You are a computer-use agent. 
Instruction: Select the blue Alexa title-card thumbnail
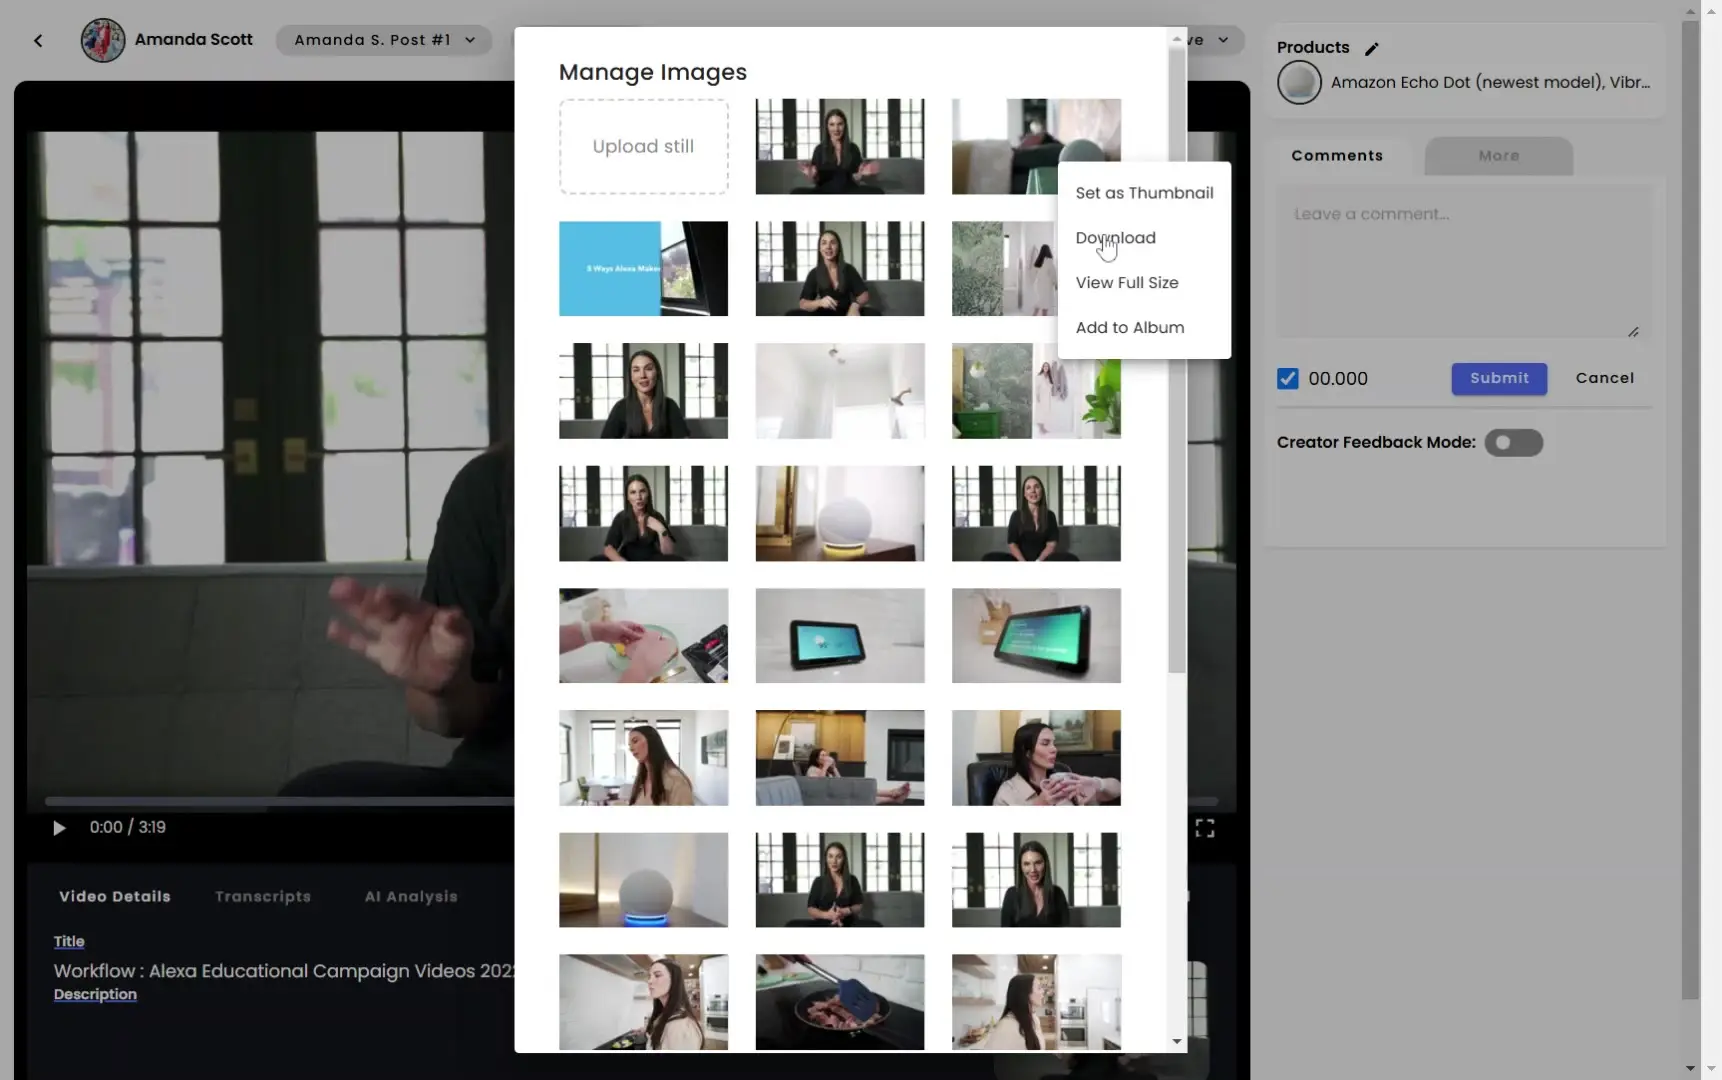point(643,268)
